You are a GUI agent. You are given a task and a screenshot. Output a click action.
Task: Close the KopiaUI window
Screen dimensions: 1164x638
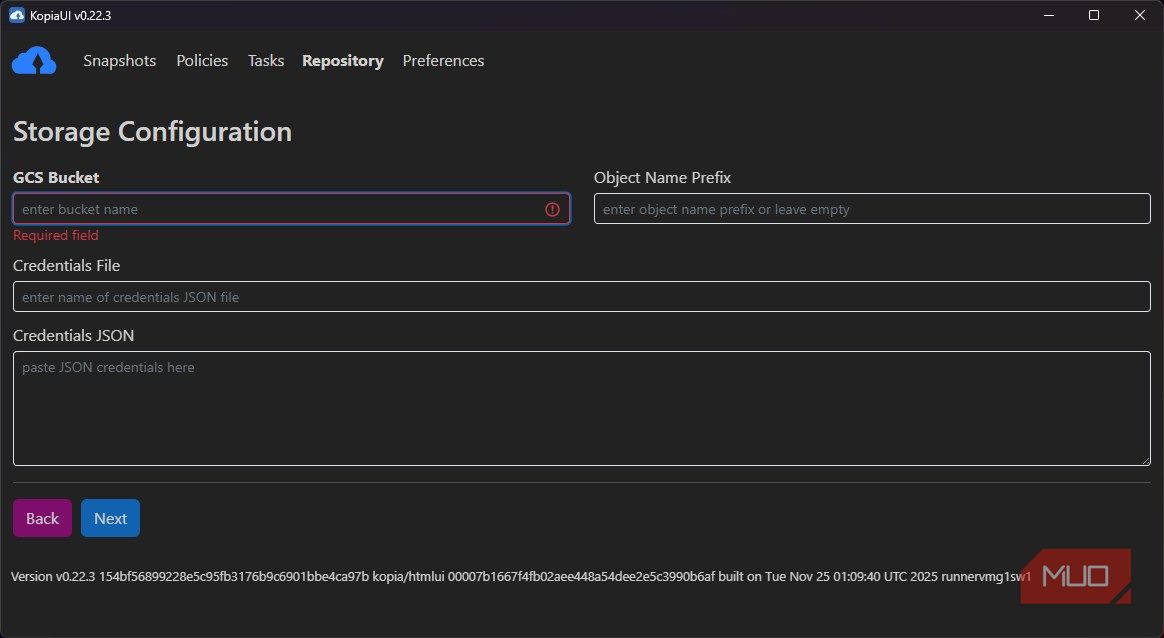click(x=1140, y=15)
